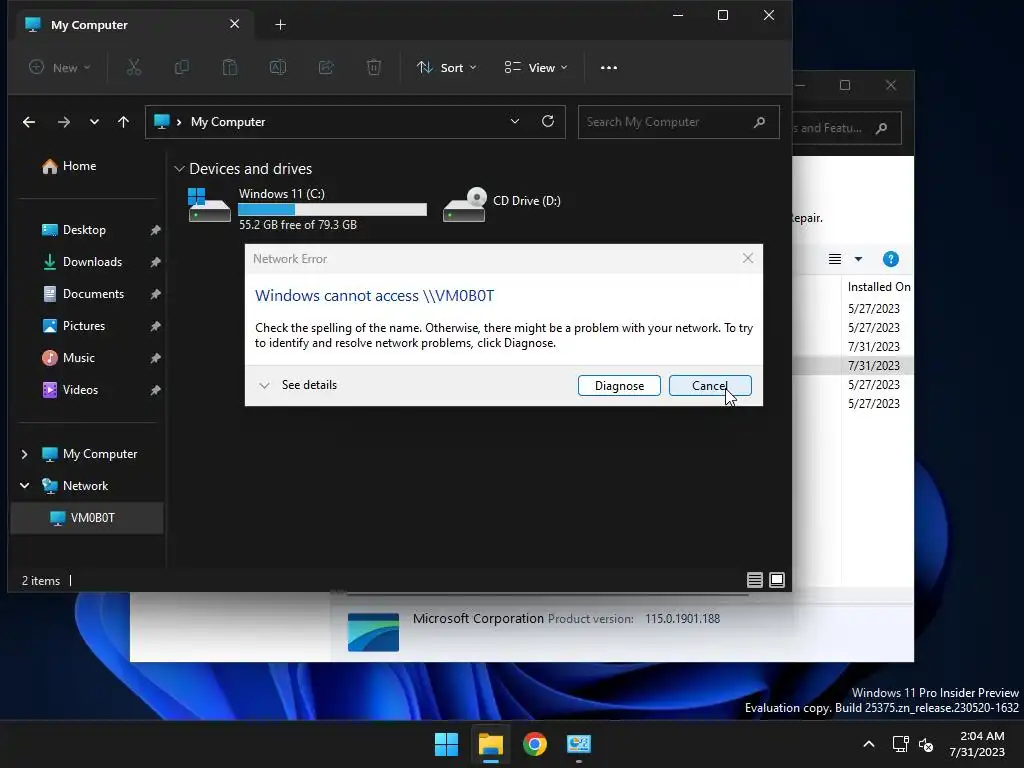The width and height of the screenshot is (1024, 768).
Task: Click the Delete trash icon
Action: pyautogui.click(x=374, y=67)
